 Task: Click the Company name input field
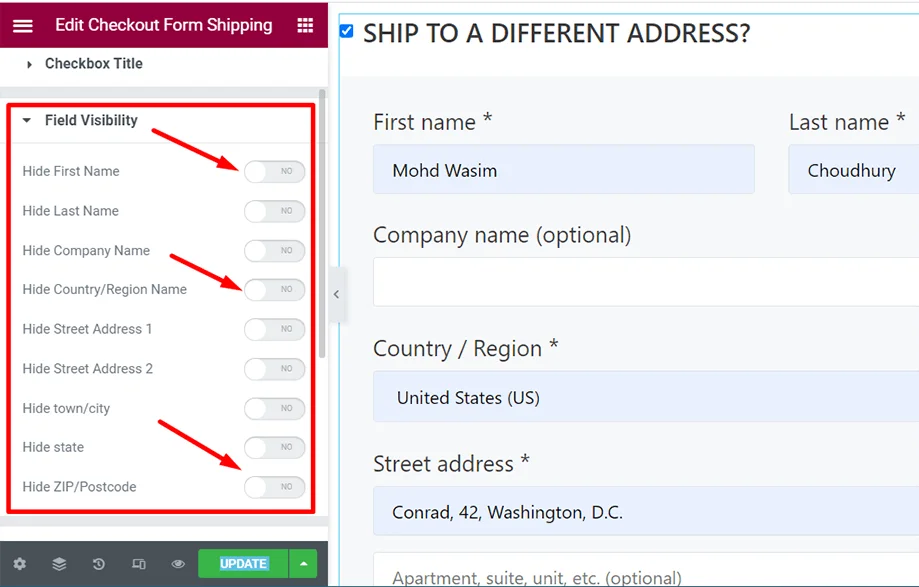click(x=646, y=282)
